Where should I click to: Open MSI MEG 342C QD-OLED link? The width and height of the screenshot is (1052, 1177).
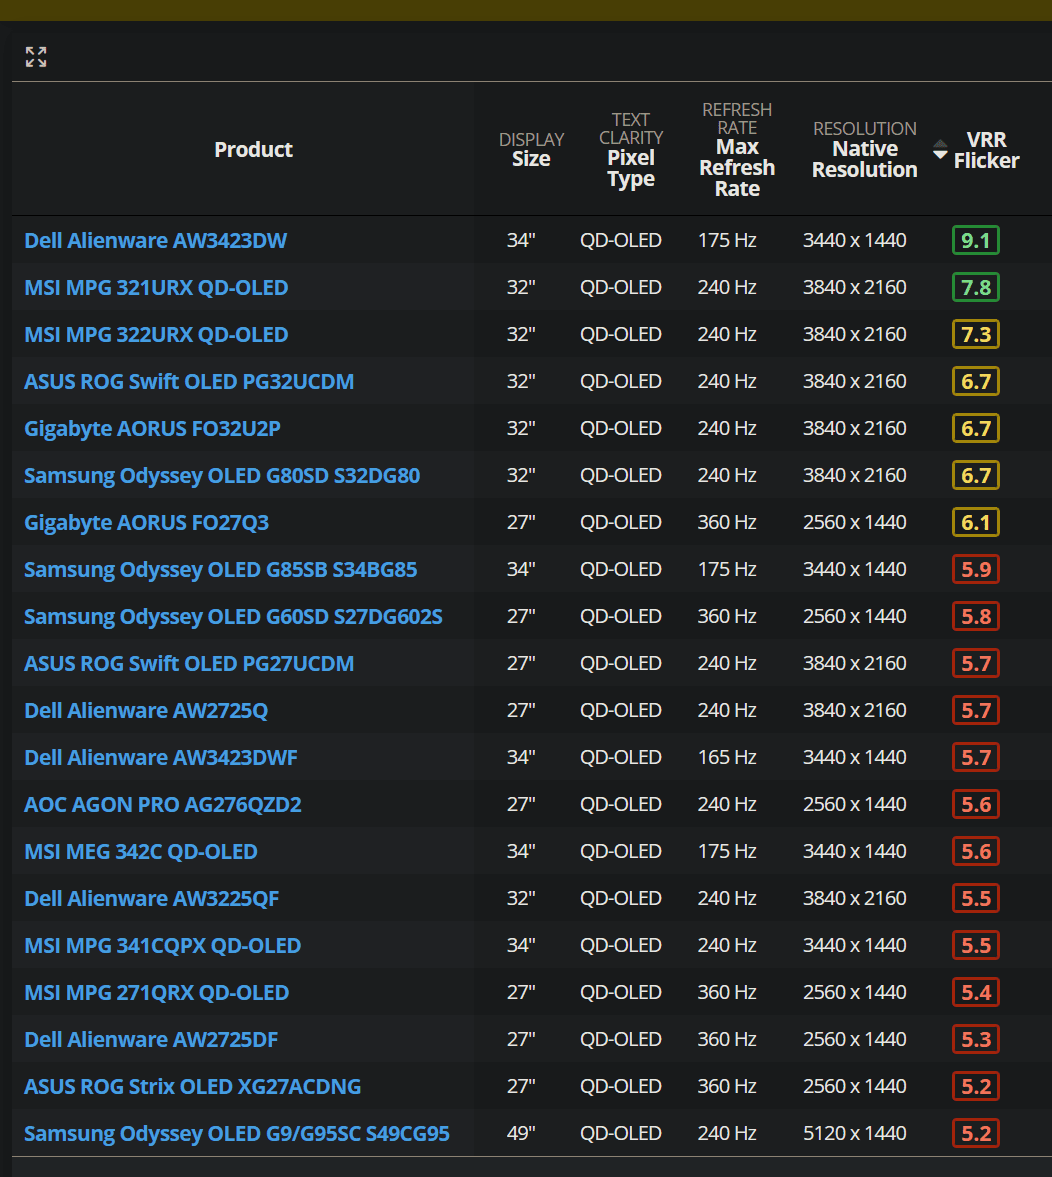click(141, 852)
